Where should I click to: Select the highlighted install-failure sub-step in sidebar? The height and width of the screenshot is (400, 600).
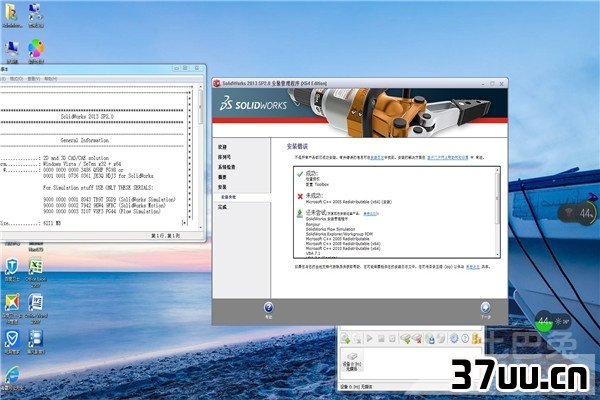228,197
